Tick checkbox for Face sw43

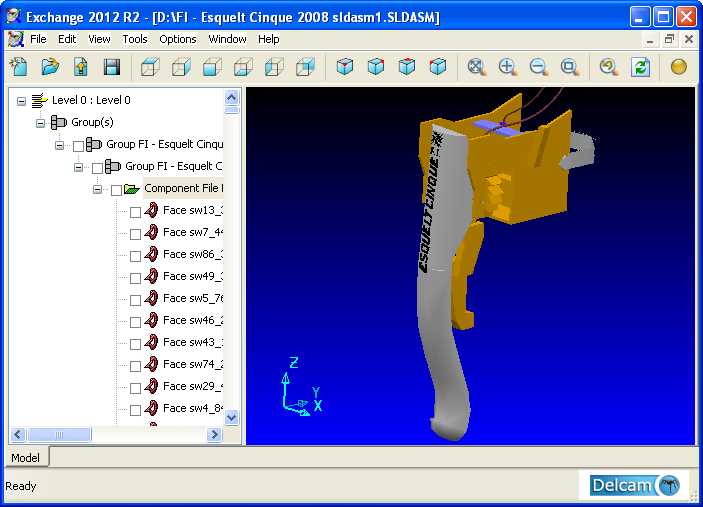[x=135, y=343]
